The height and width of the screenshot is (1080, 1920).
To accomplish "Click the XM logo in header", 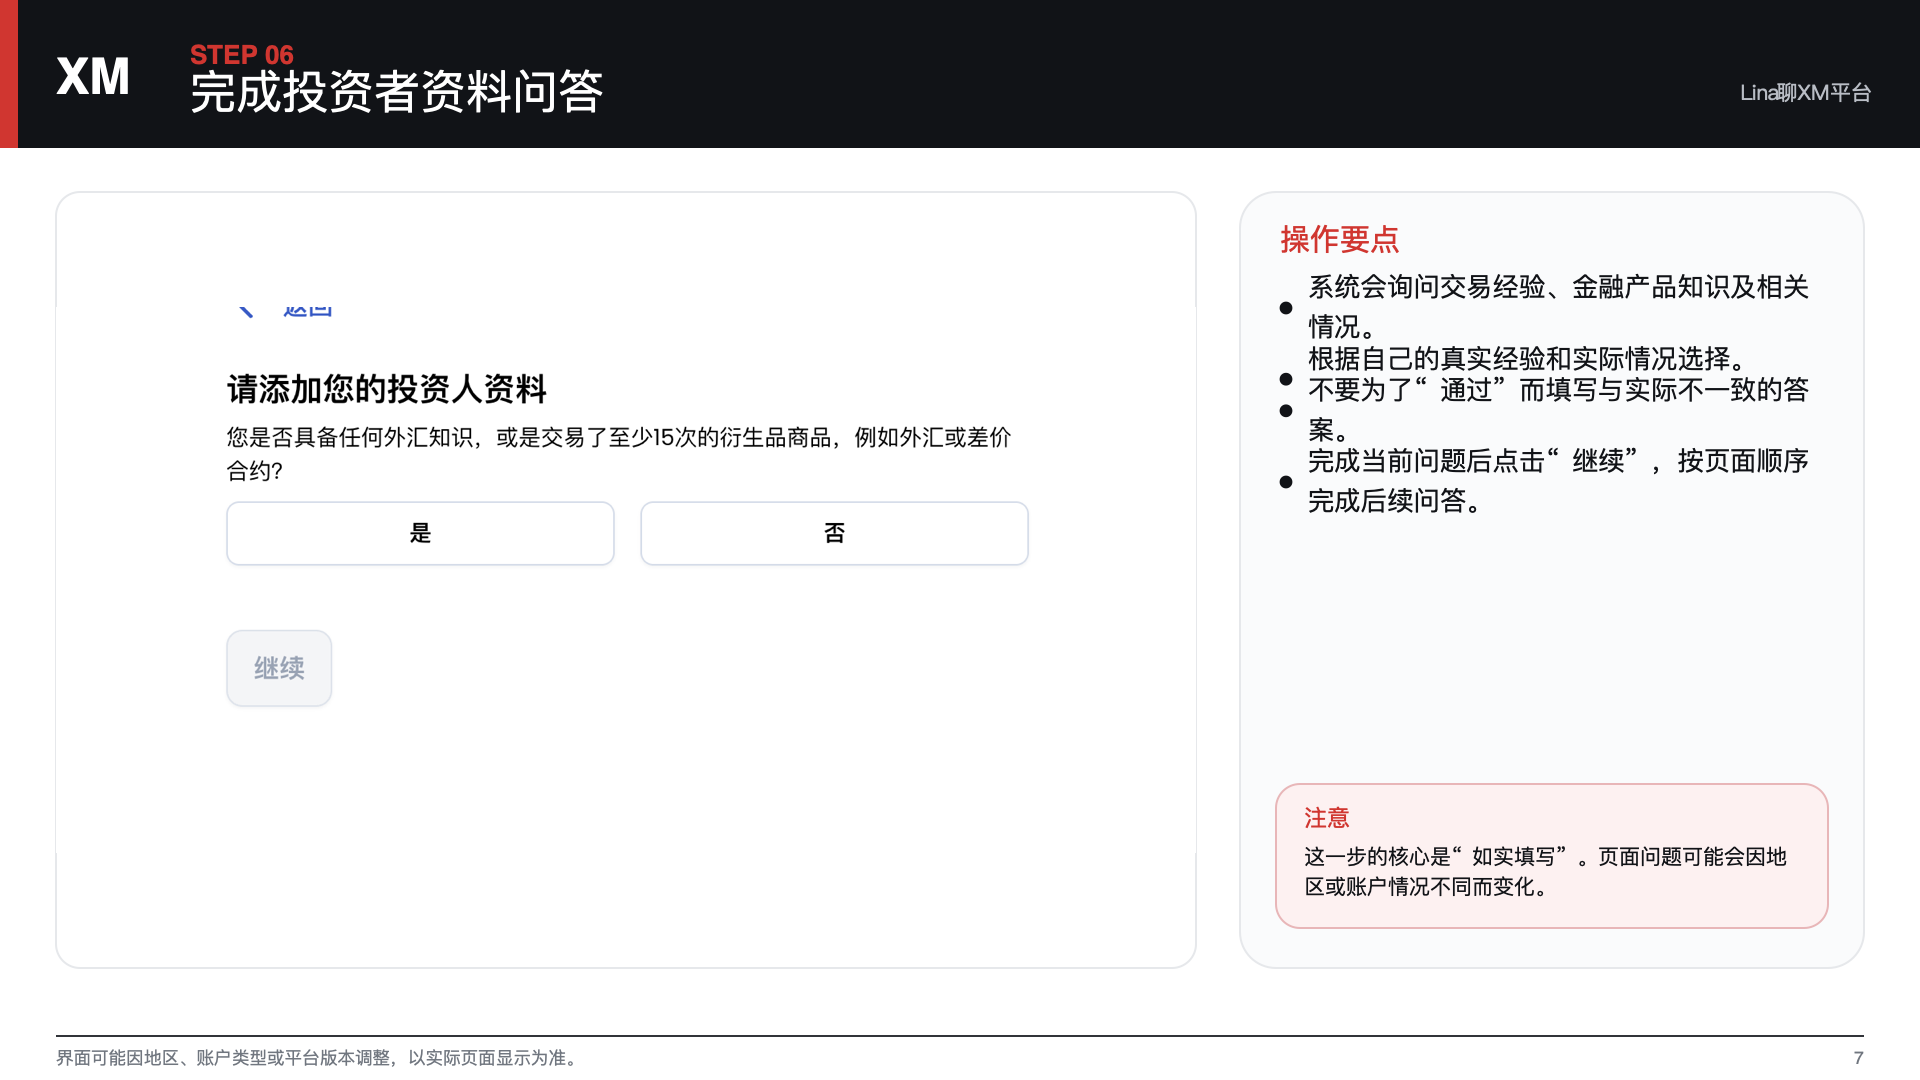I will click(93, 76).
